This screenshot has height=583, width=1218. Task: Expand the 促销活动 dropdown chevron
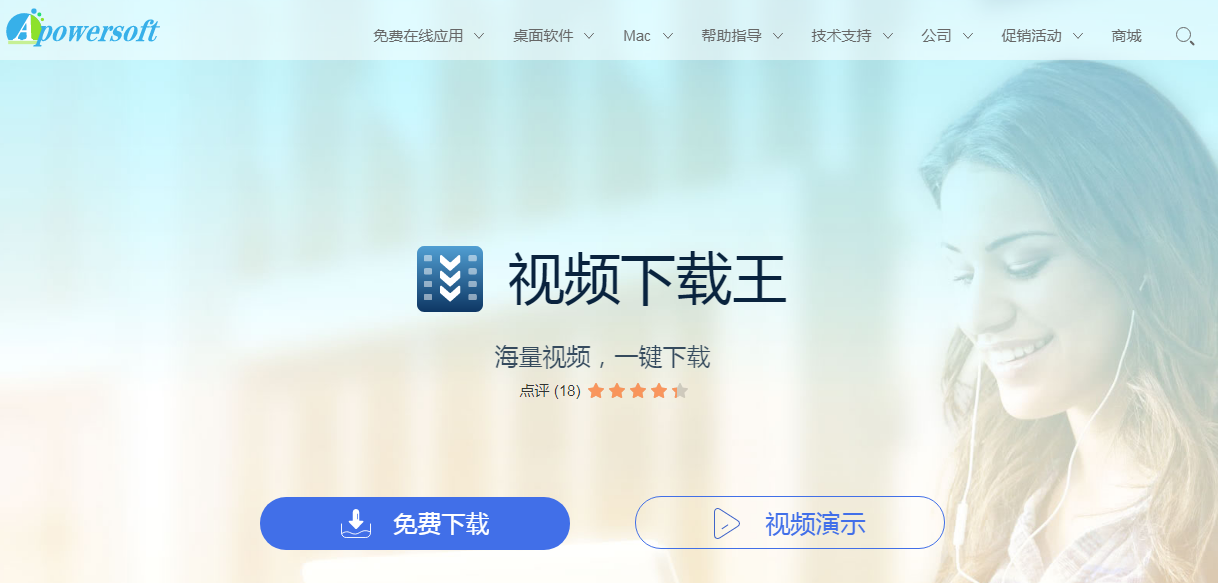coord(1077,36)
